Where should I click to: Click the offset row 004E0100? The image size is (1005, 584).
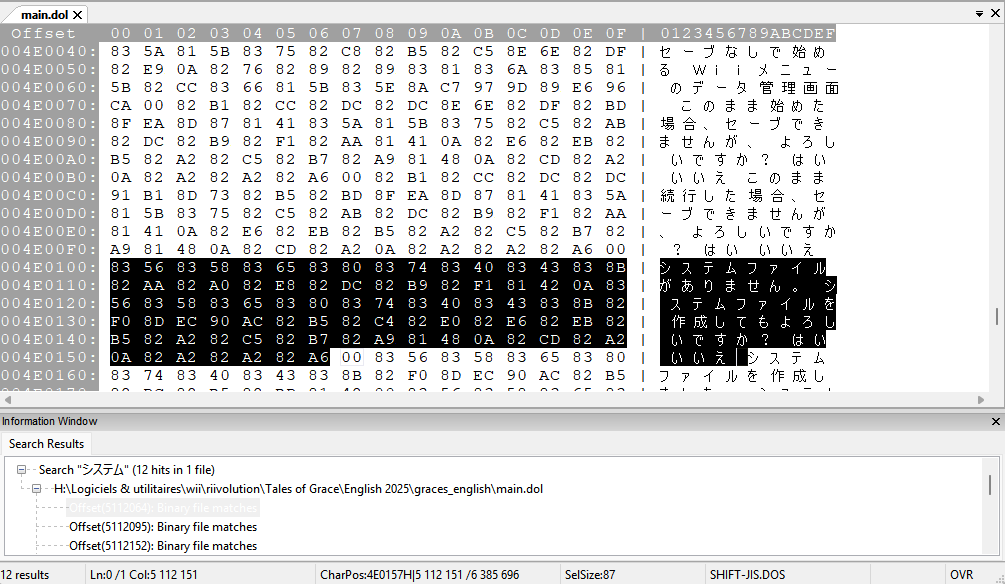point(49,267)
